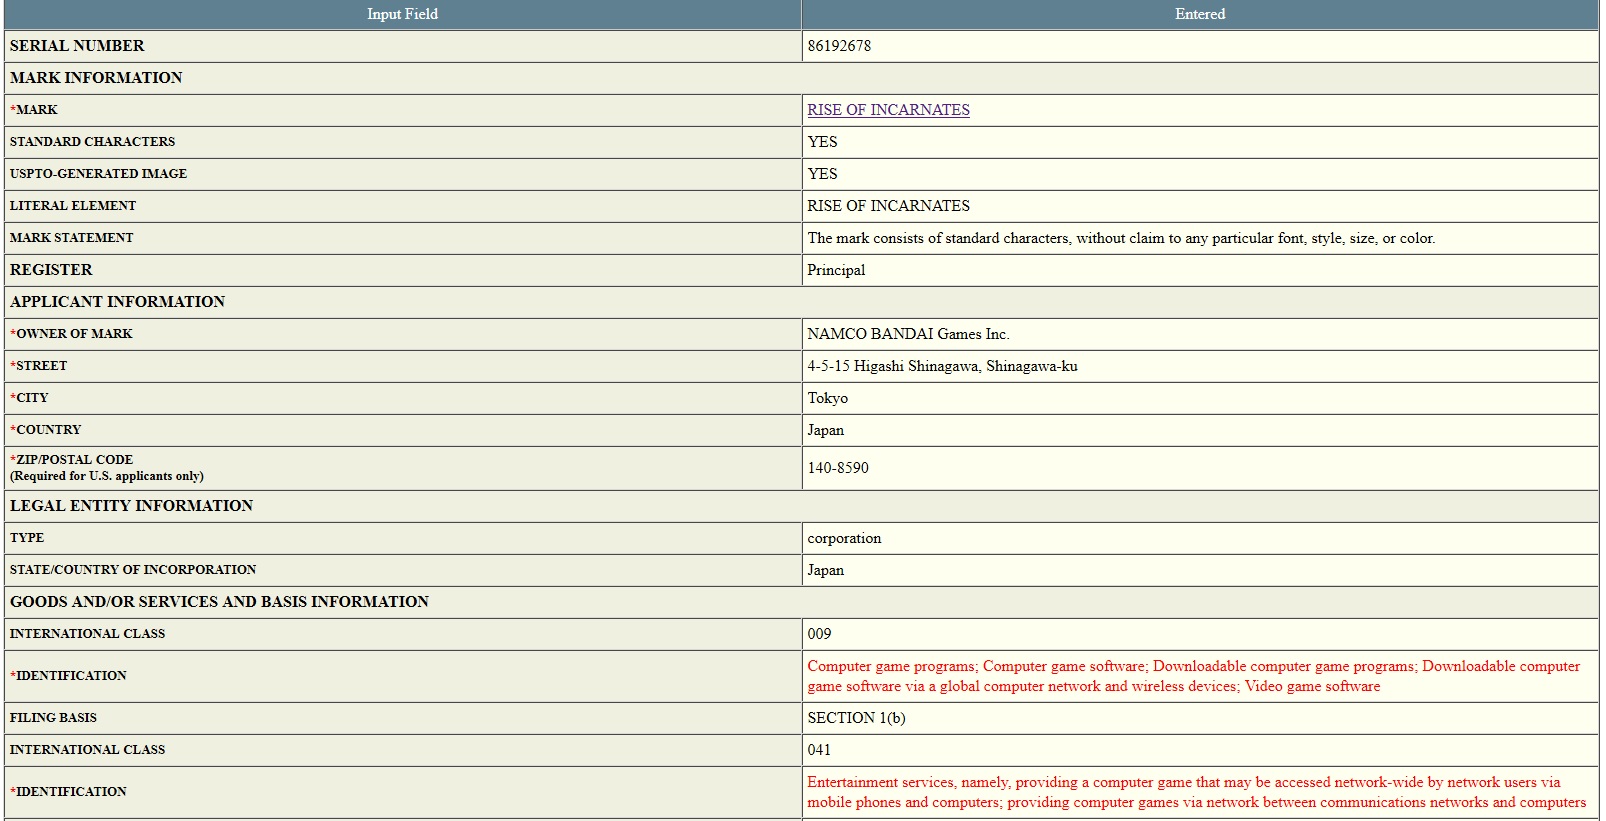The height and width of the screenshot is (821, 1606).
Task: Select the Literal Element value RISE OF INCARNATES
Action: click(x=888, y=206)
